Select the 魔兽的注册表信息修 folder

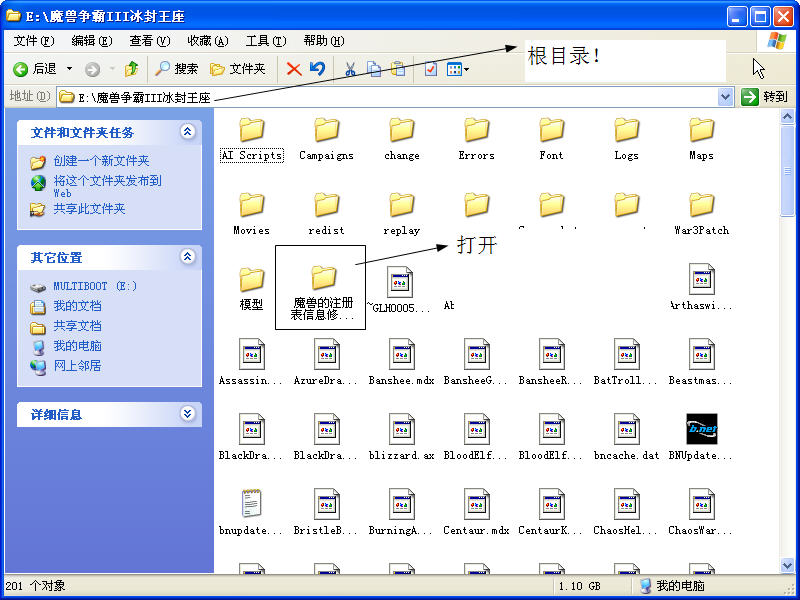click(322, 279)
